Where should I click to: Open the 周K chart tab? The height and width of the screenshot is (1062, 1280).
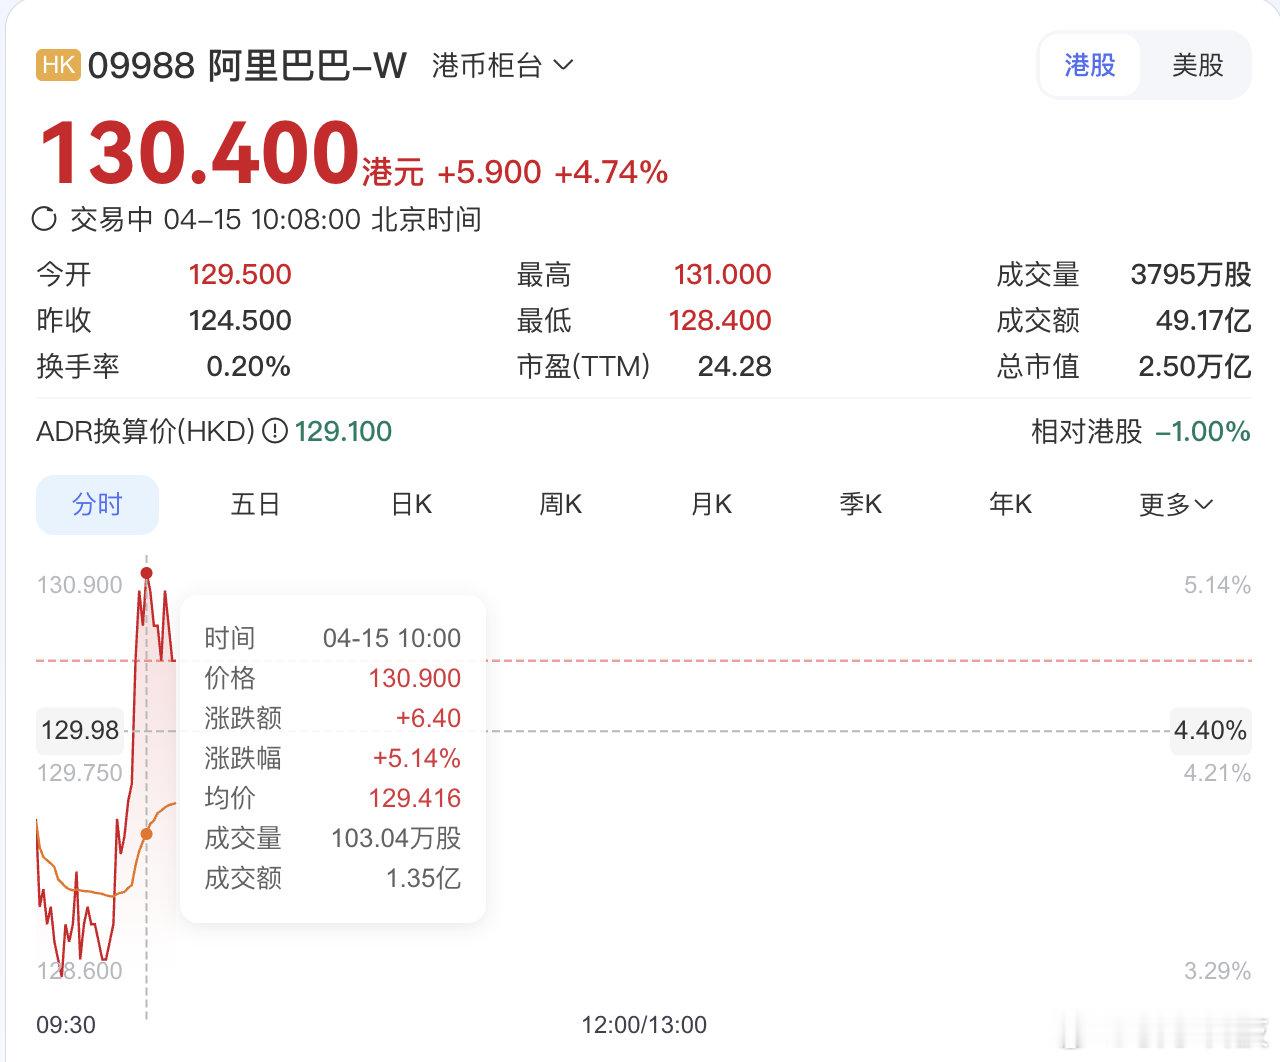560,505
